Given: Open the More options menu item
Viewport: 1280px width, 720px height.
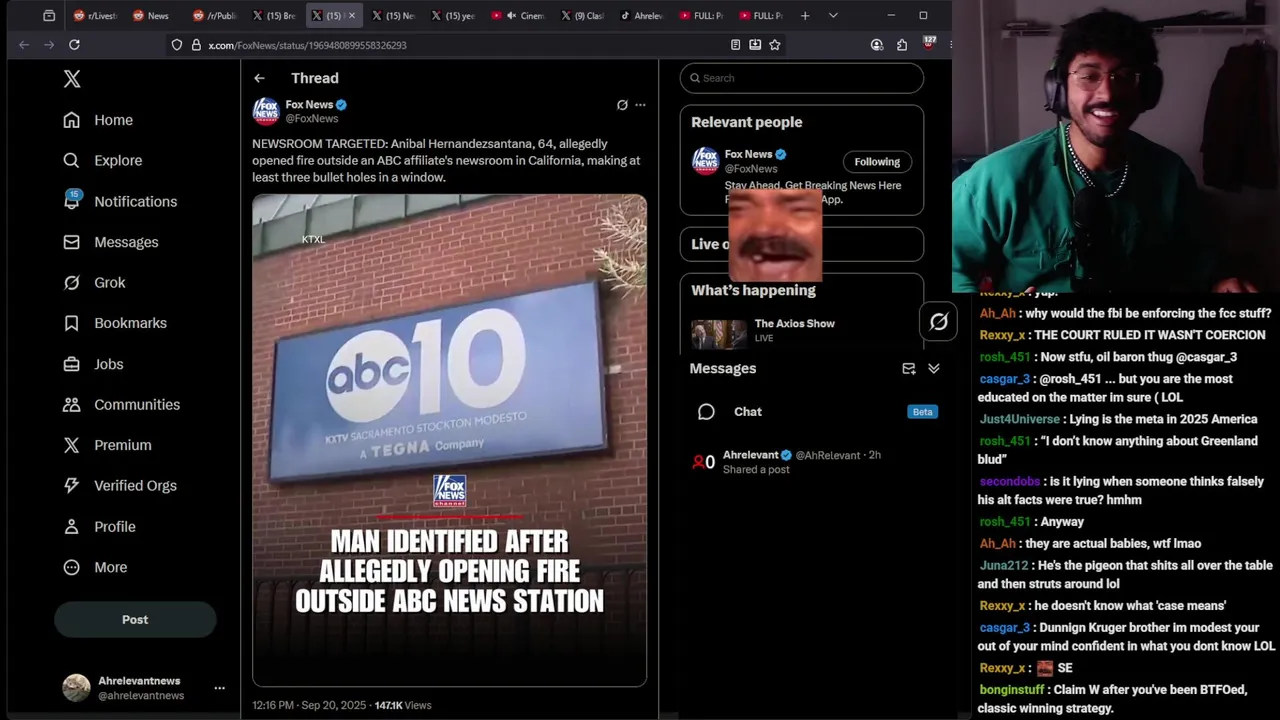Looking at the screenshot, I should [96, 567].
